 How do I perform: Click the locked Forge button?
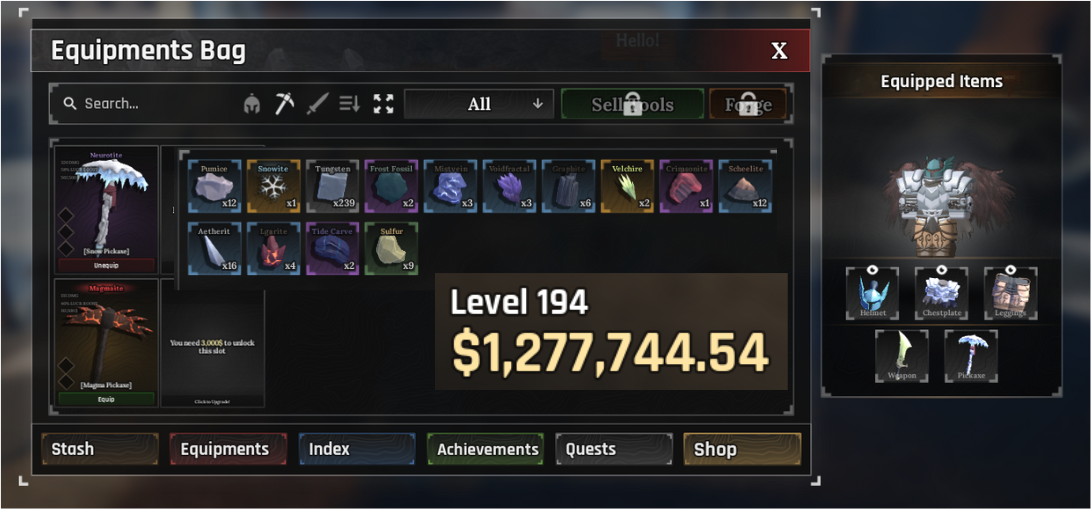pyautogui.click(x=748, y=104)
